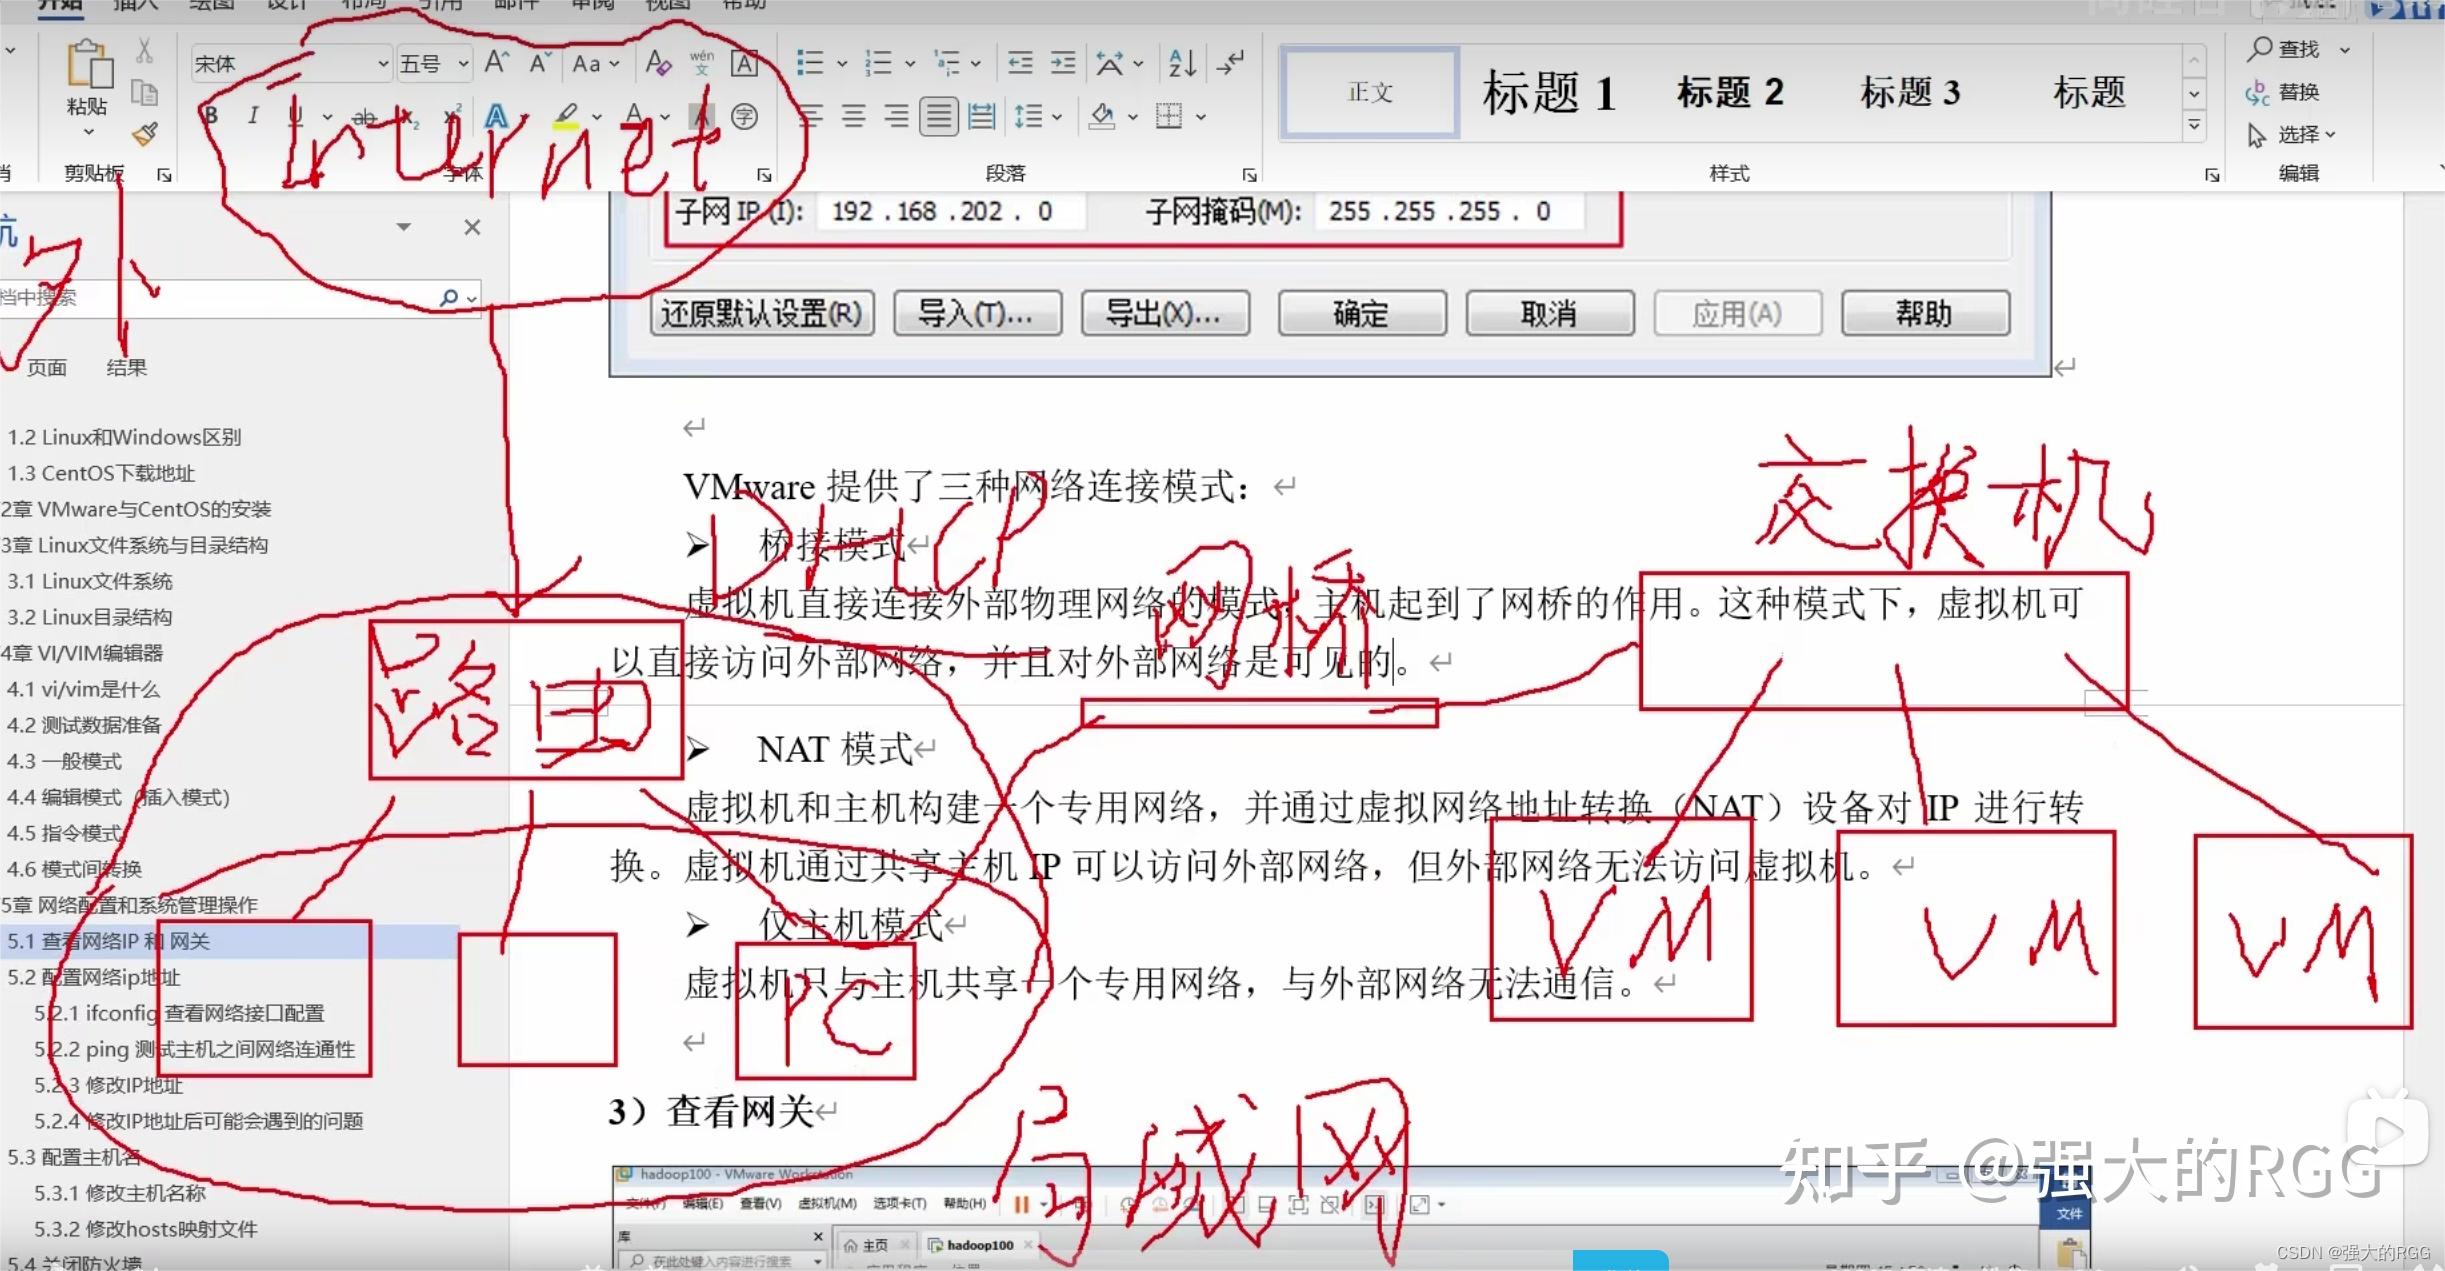Apply numbered list icon
This screenshot has height=1271, width=2445.
click(878, 63)
